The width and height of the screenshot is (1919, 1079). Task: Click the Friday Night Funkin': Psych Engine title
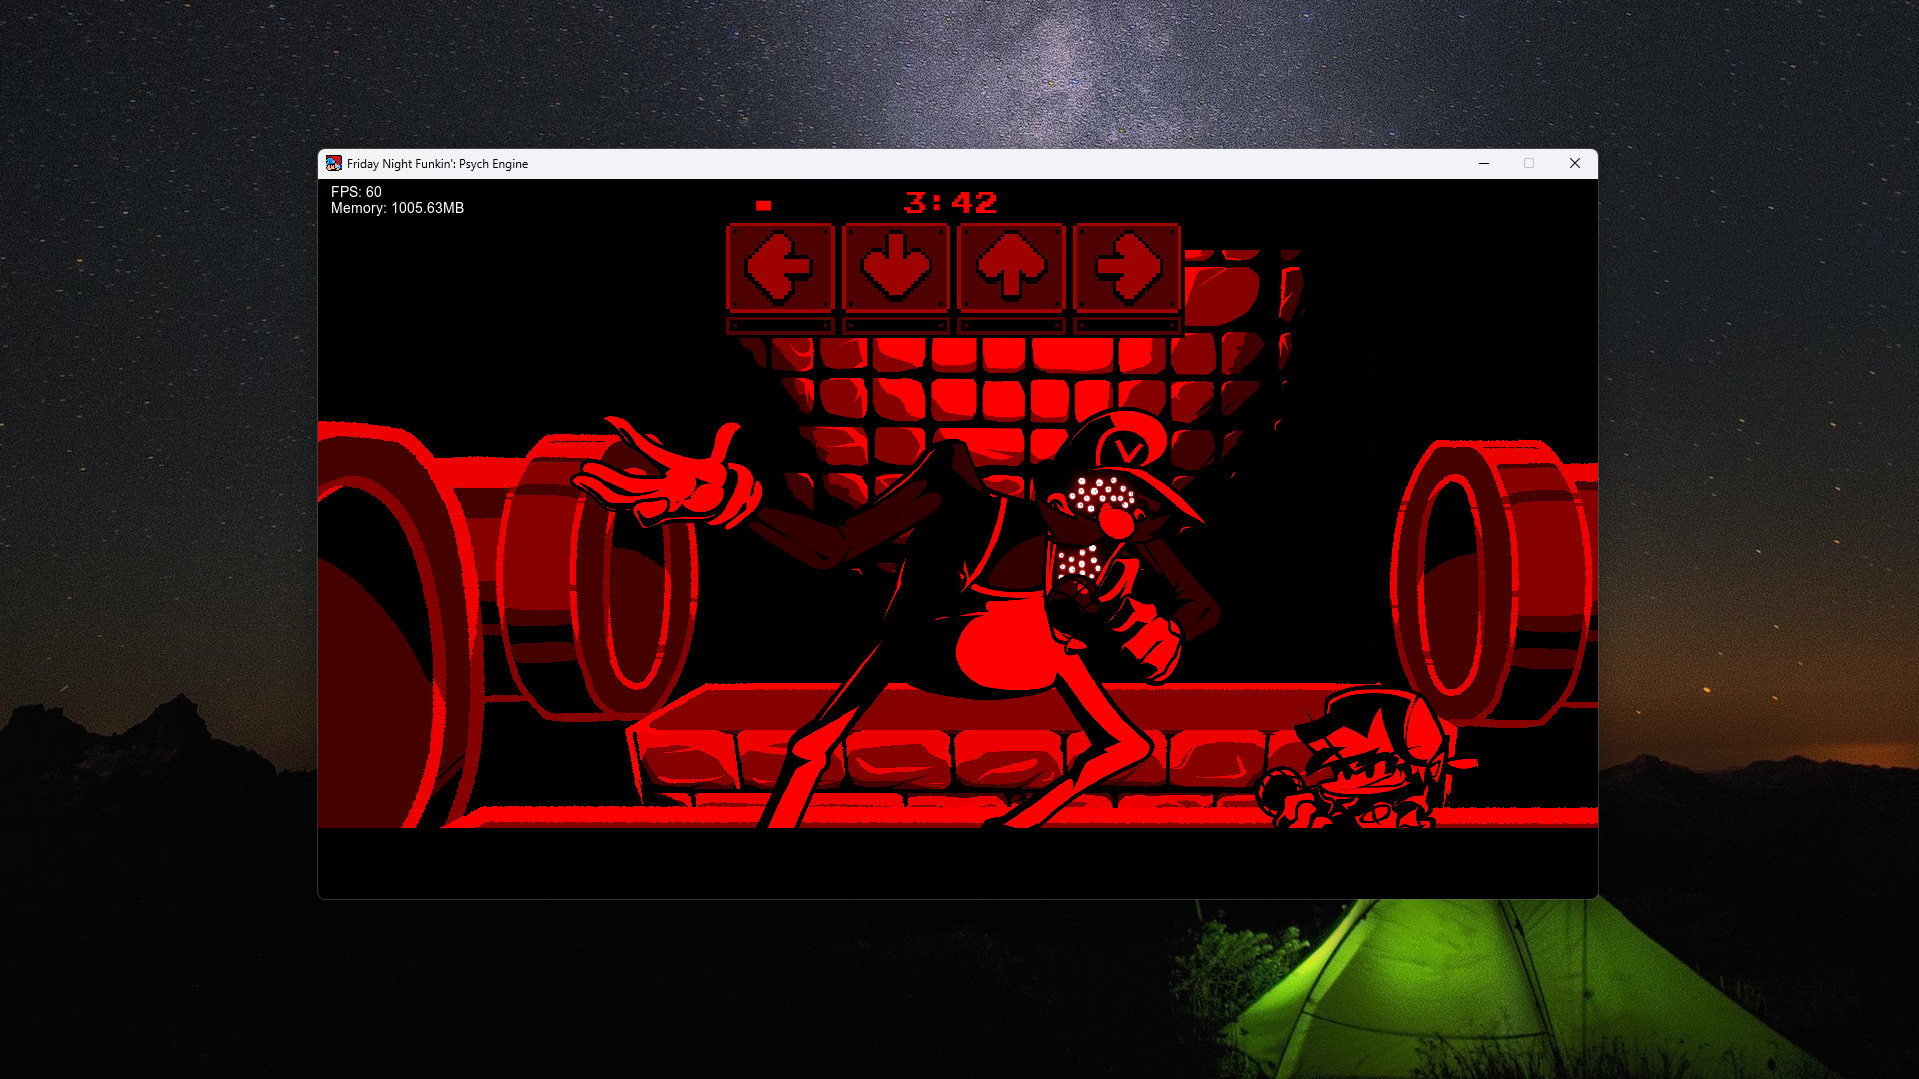coord(437,164)
